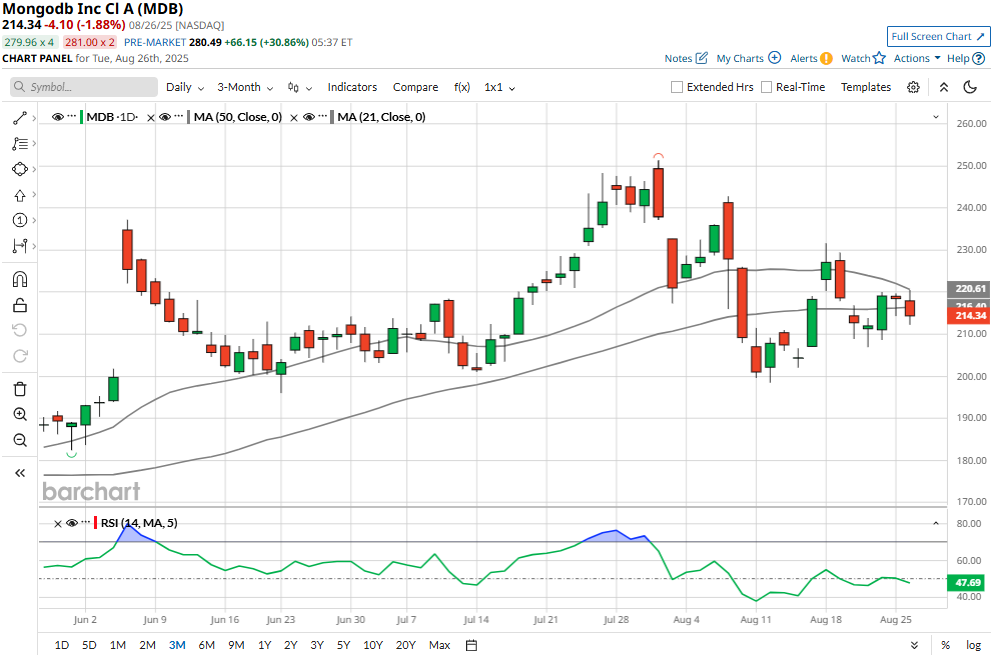Select the 6M time range

pos(206,645)
